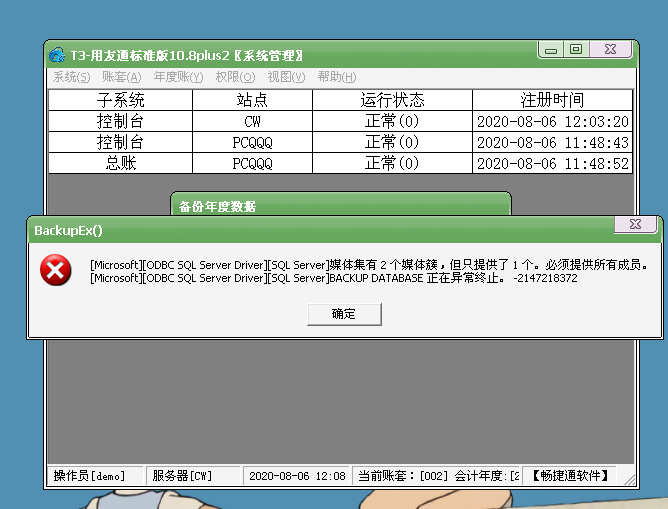Click the window resize grip at corner
Image resolution: width=668 pixels, height=509 pixels.
(629, 480)
